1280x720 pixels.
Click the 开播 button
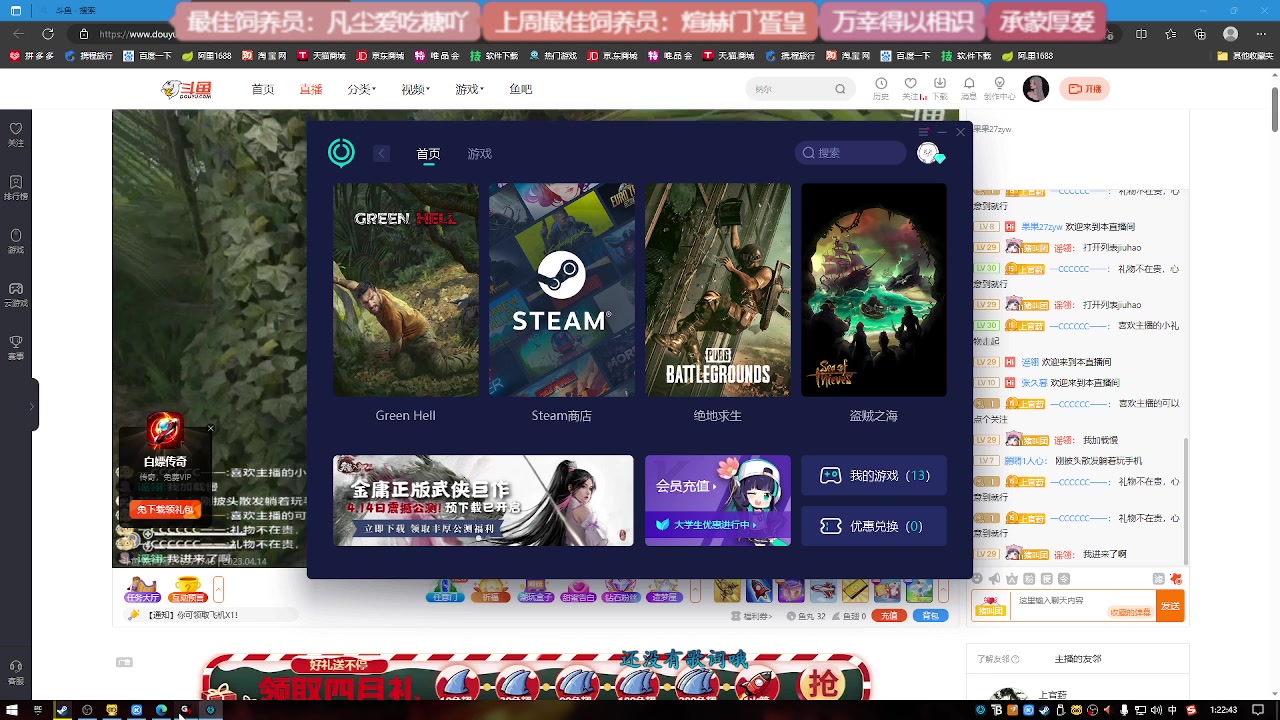[x=1085, y=89]
